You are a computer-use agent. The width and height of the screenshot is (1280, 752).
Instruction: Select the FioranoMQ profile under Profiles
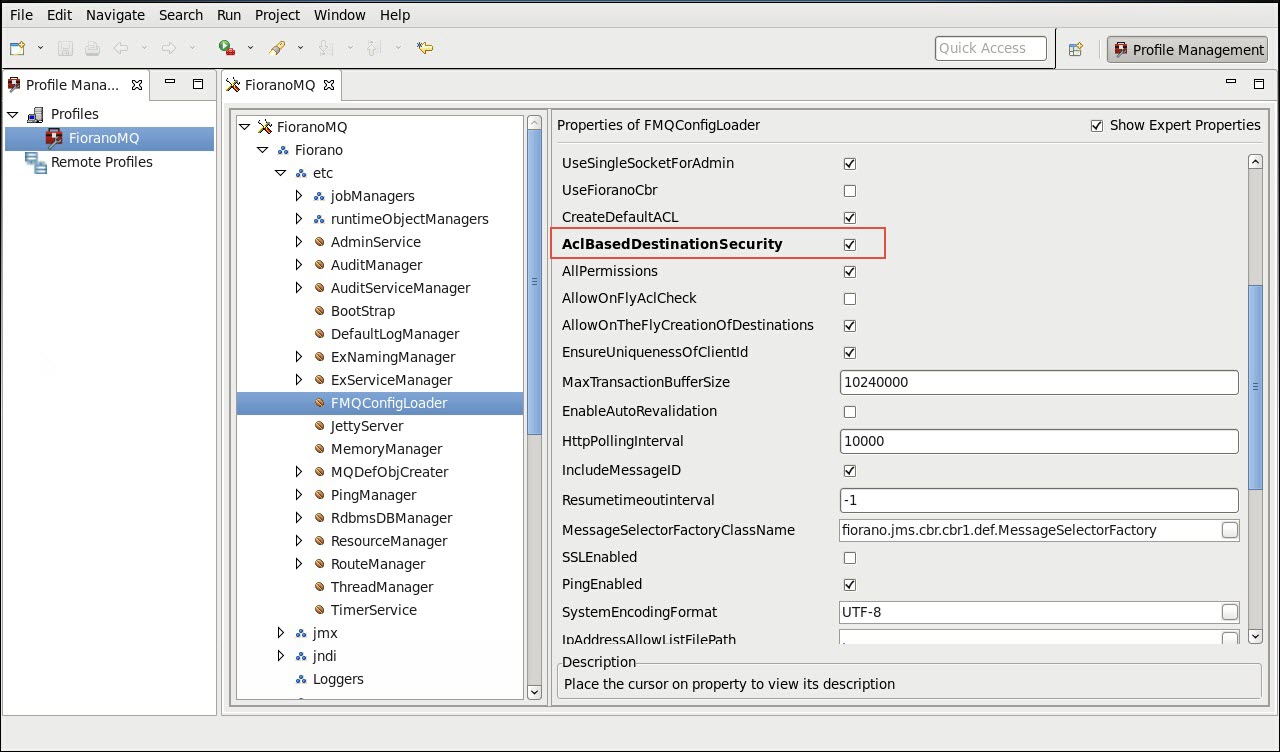[104, 138]
